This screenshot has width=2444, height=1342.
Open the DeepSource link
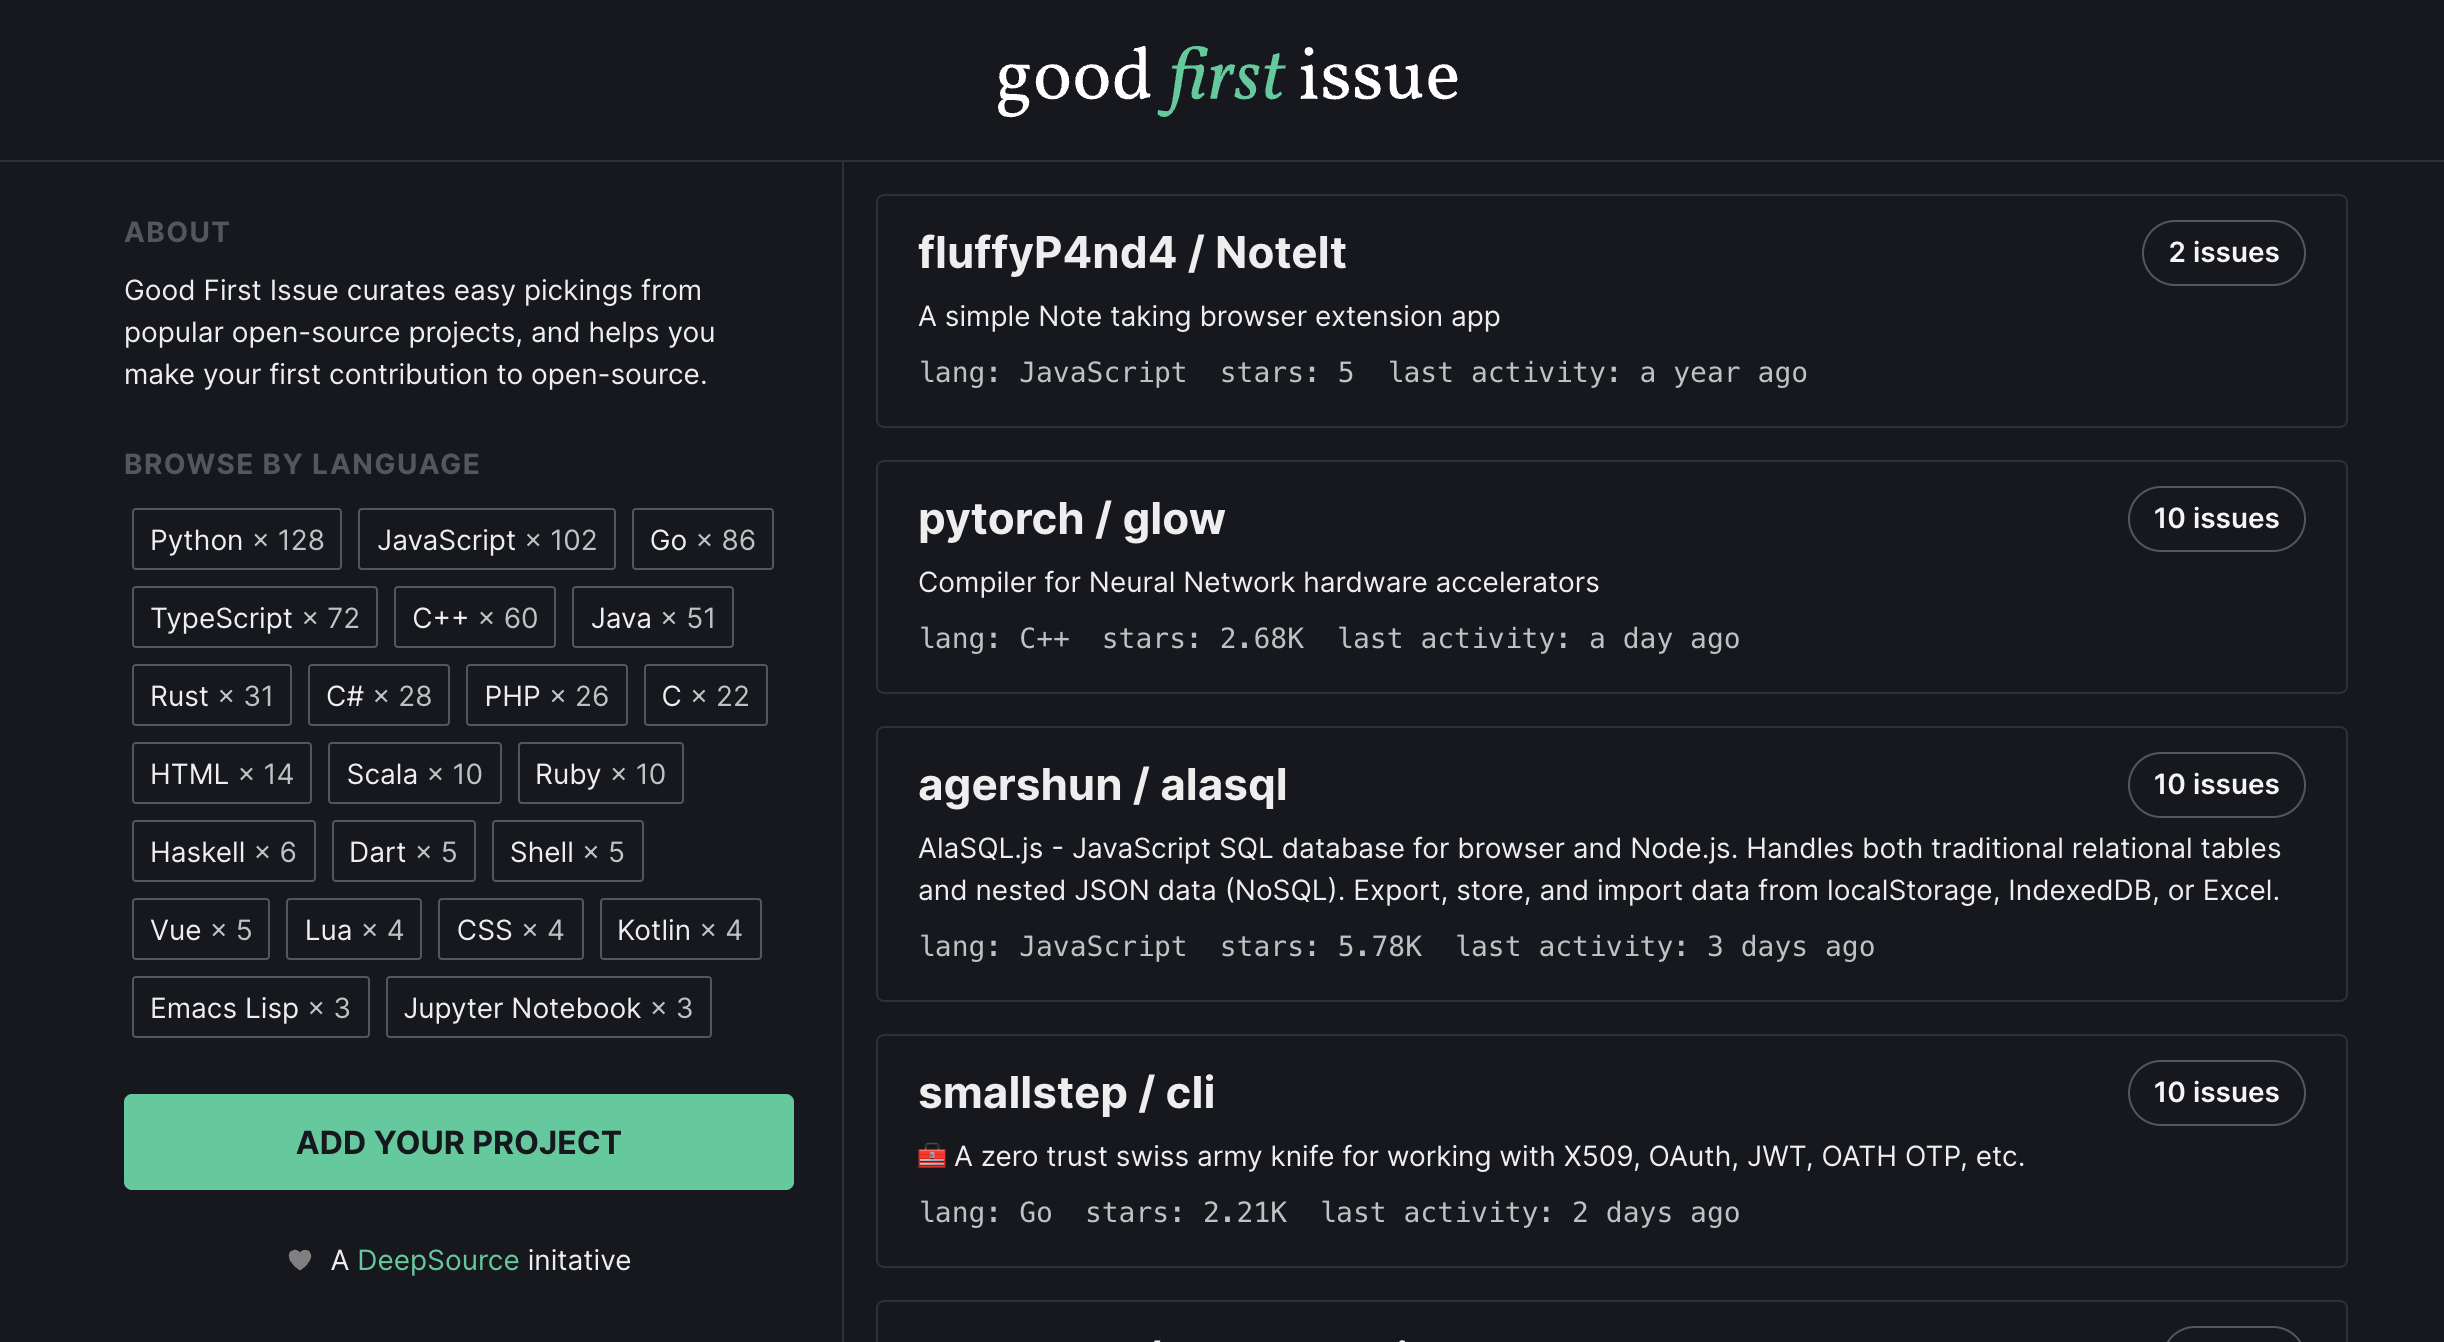[438, 1260]
